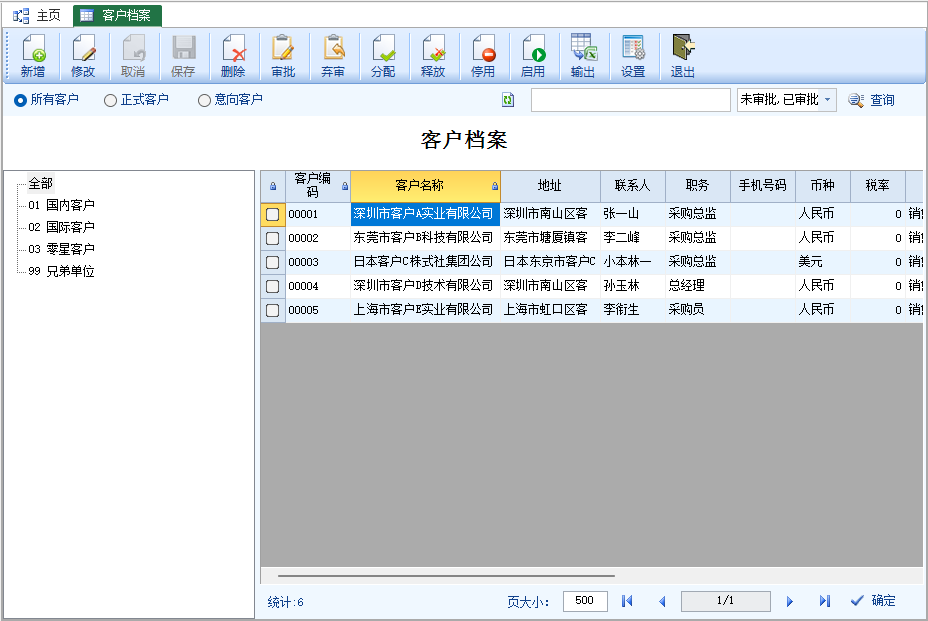
Task: Click the green refresh icon beside search box
Action: (x=508, y=99)
